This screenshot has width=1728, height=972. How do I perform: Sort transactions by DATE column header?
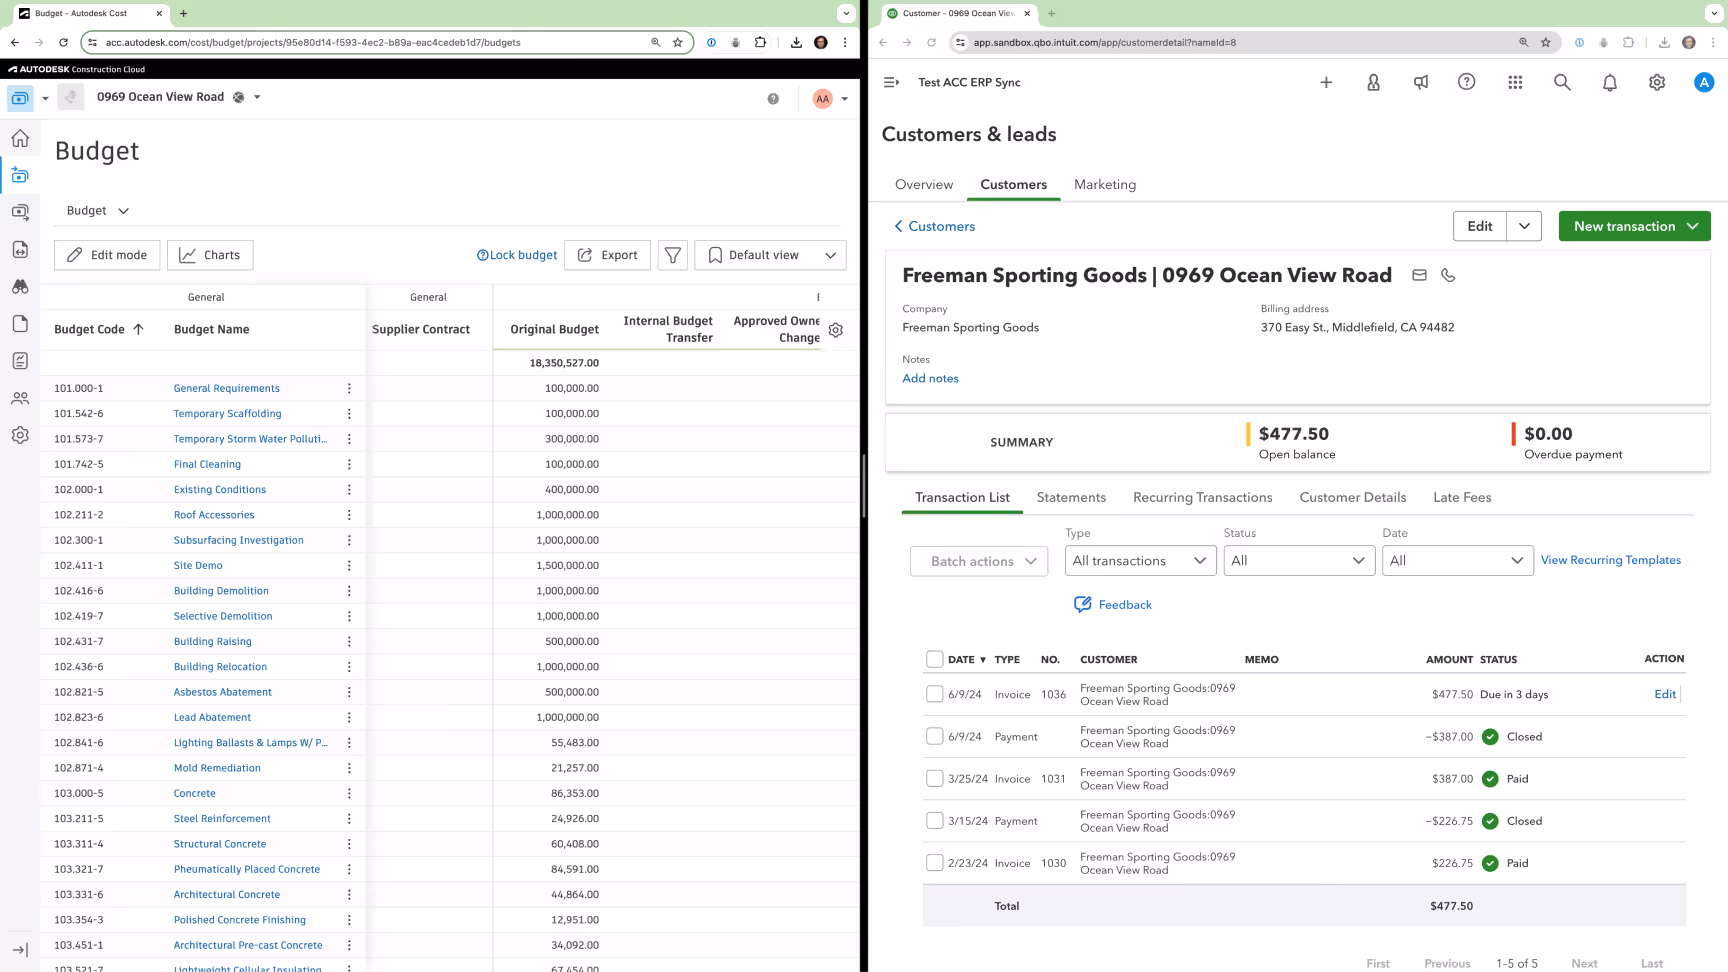click(966, 659)
